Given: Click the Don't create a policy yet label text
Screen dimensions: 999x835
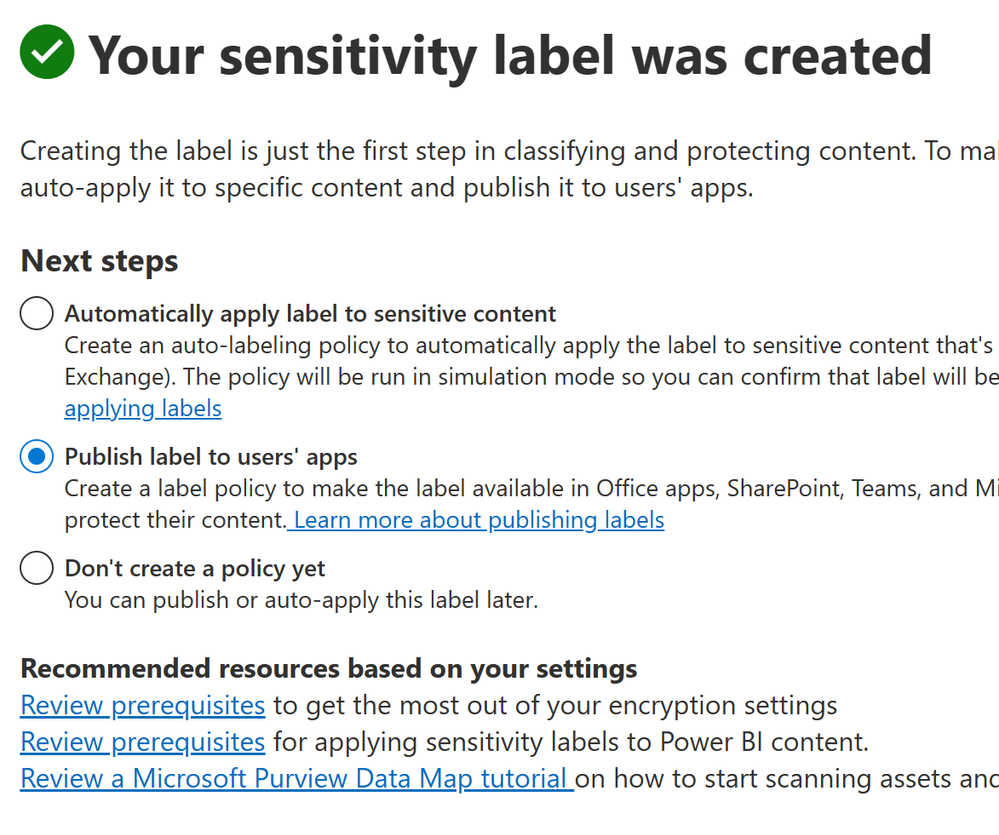Looking at the screenshot, I should pos(195,568).
